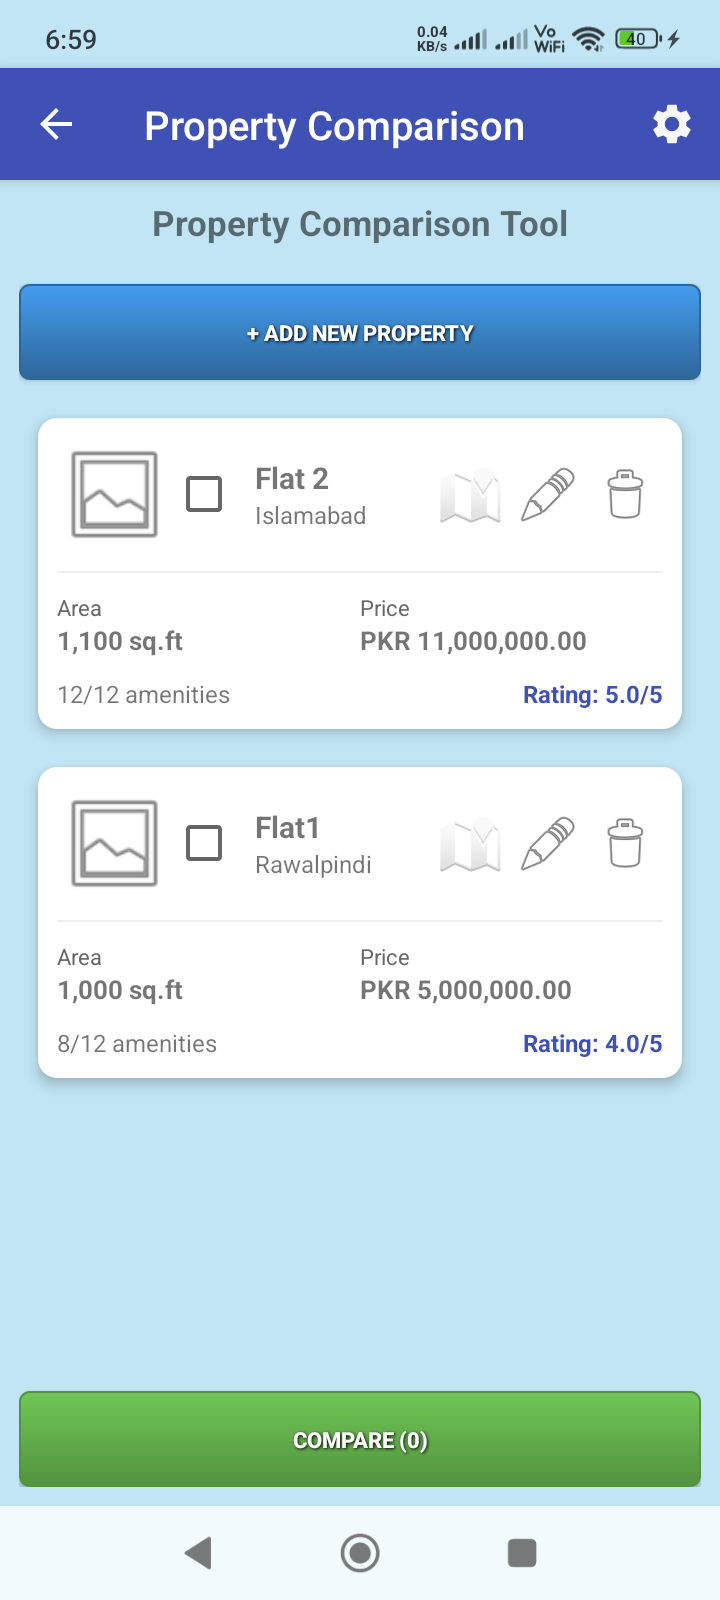The height and width of the screenshot is (1600, 720).
Task: Edit Flat1 with pencil icon
Action: click(x=548, y=844)
